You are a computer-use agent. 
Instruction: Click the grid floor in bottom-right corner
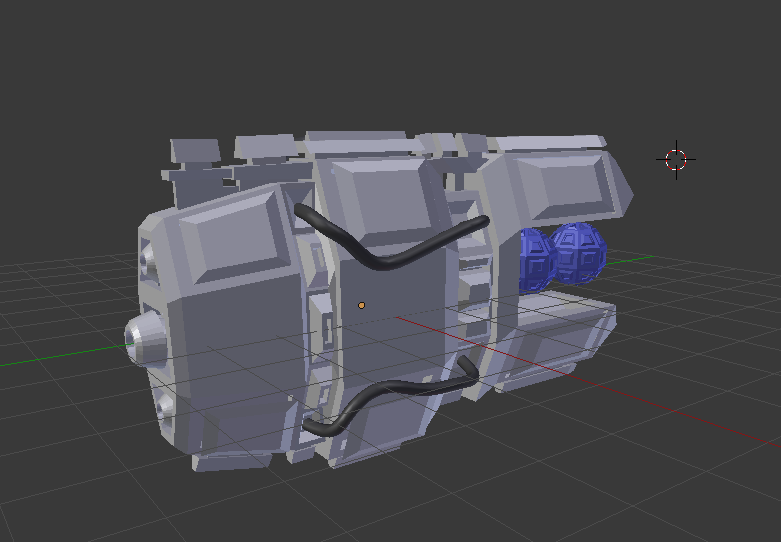pyautogui.click(x=700, y=490)
